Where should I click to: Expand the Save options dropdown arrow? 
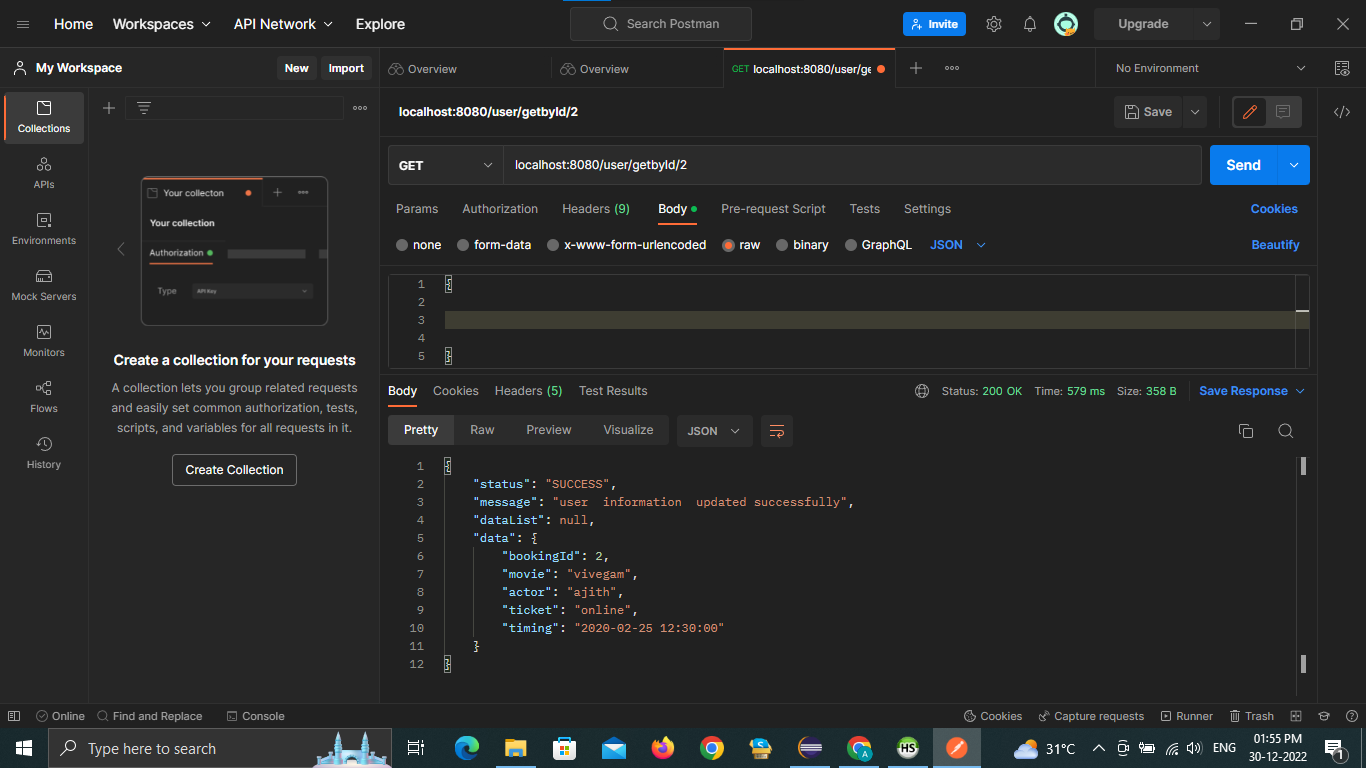[1194, 112]
